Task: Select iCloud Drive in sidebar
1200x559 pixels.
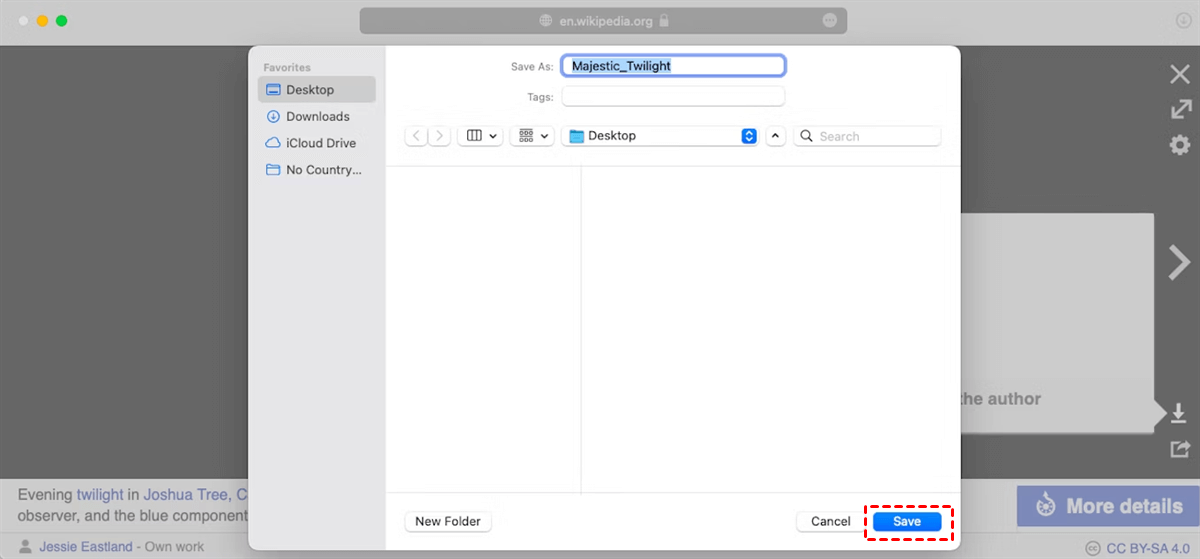Action: click(316, 143)
